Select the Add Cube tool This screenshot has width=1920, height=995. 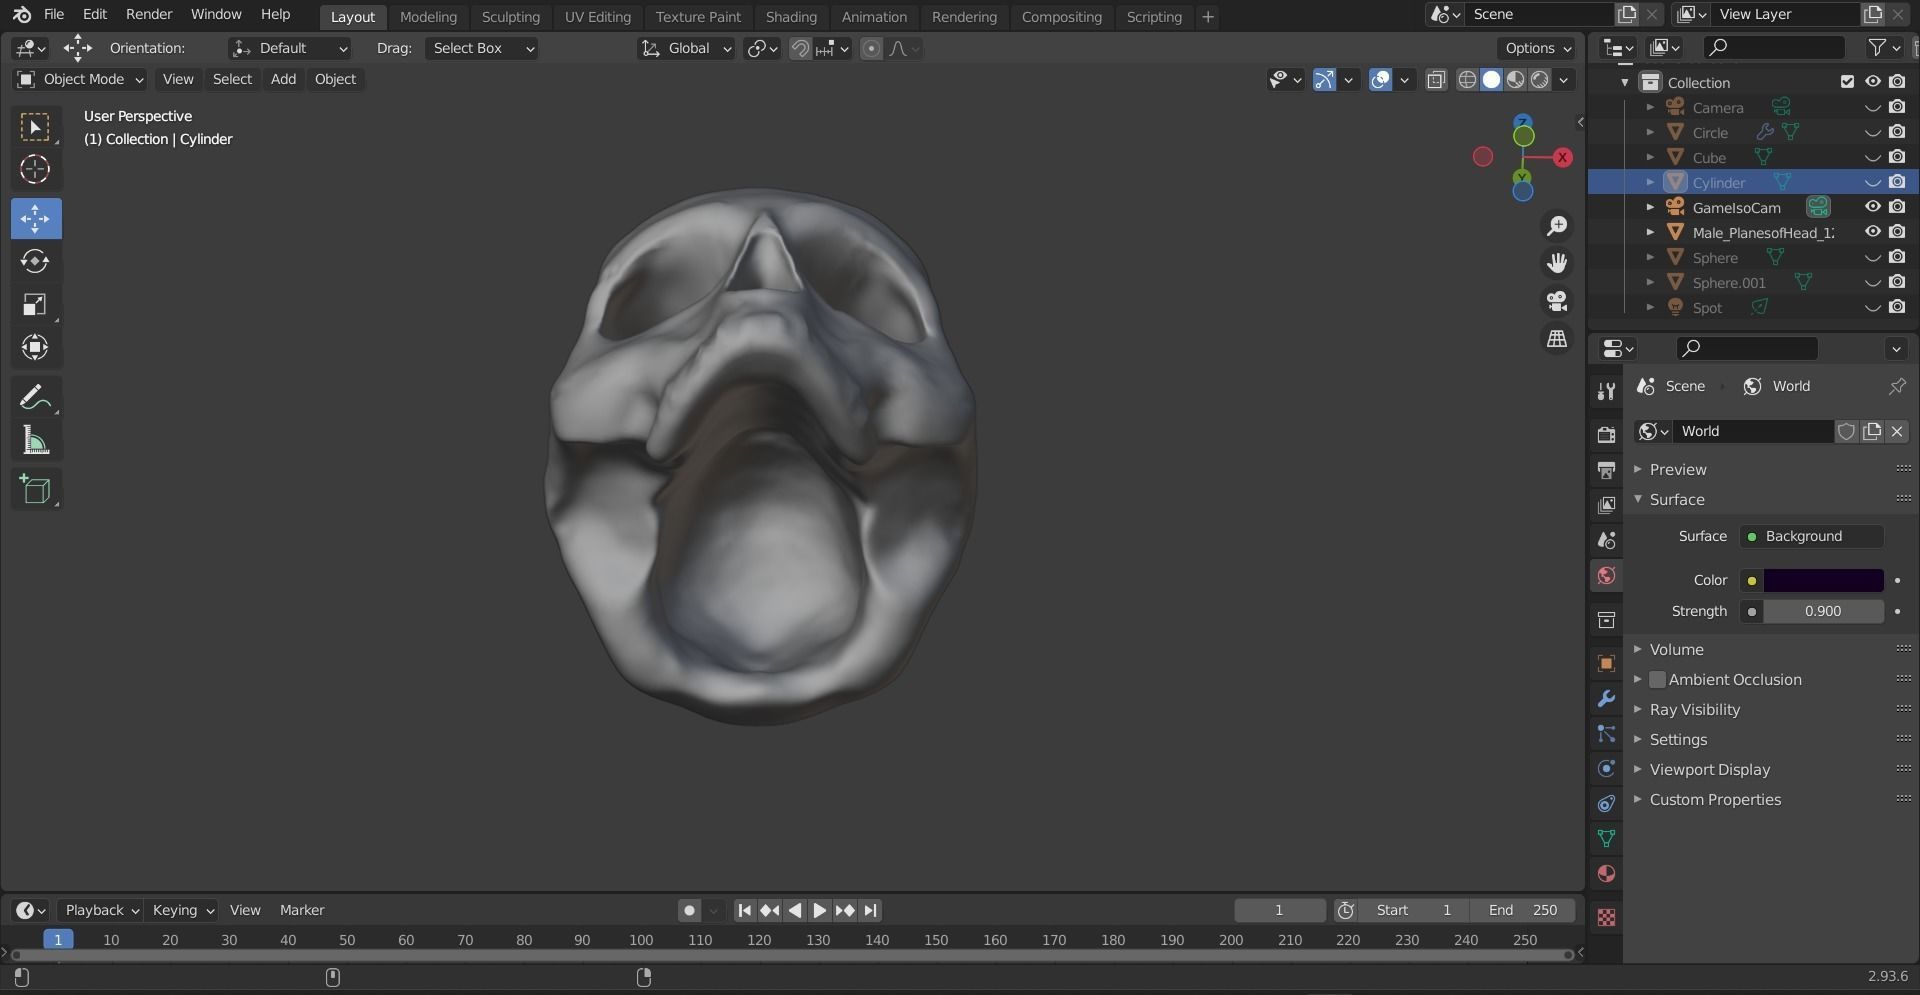pos(35,489)
